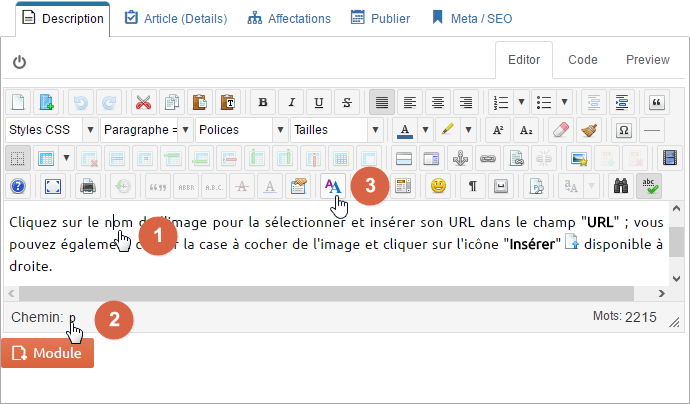This screenshot has width=690, height=404.
Task: Open editor Help icon
Action: 18,186
